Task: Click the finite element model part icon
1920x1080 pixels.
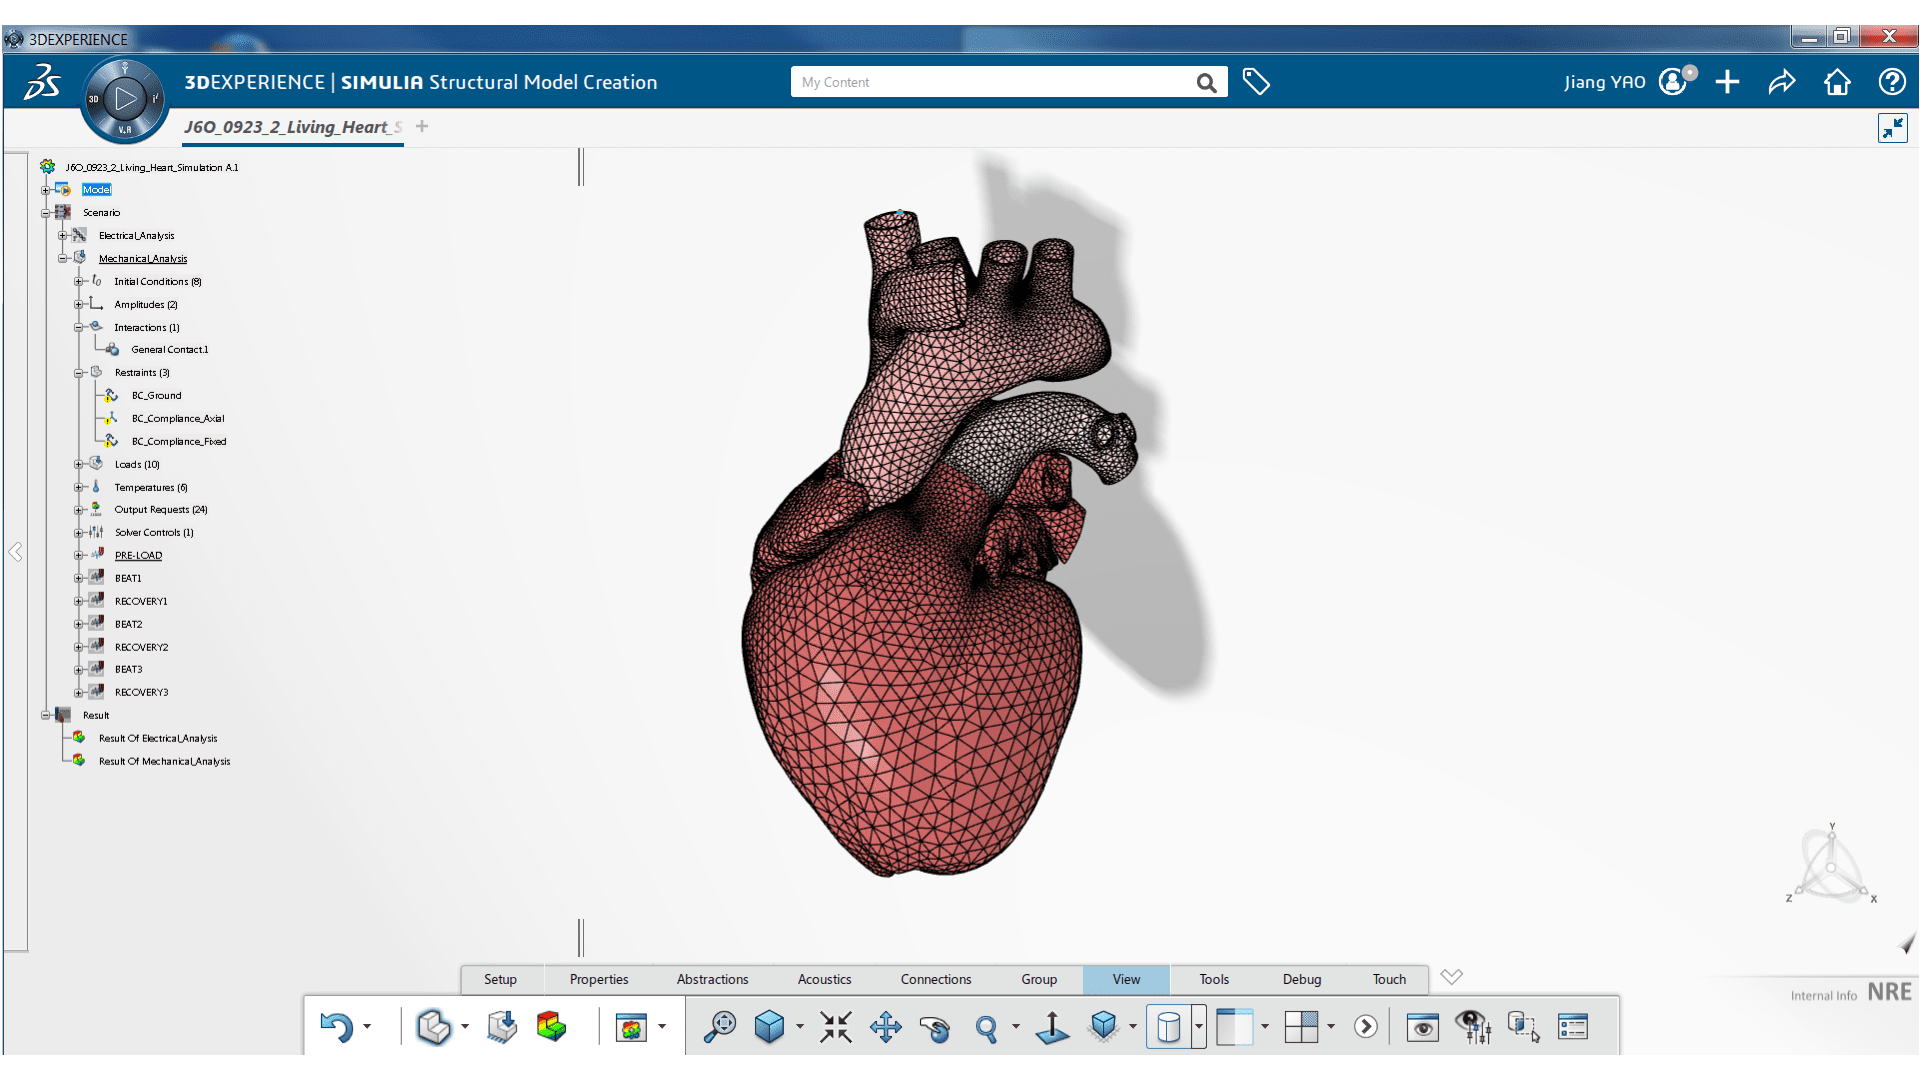Action: coord(434,1027)
